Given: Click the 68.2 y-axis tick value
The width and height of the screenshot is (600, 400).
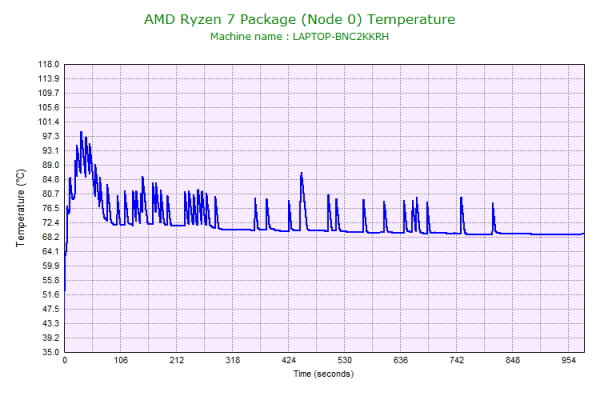Looking at the screenshot, I should (51, 237).
